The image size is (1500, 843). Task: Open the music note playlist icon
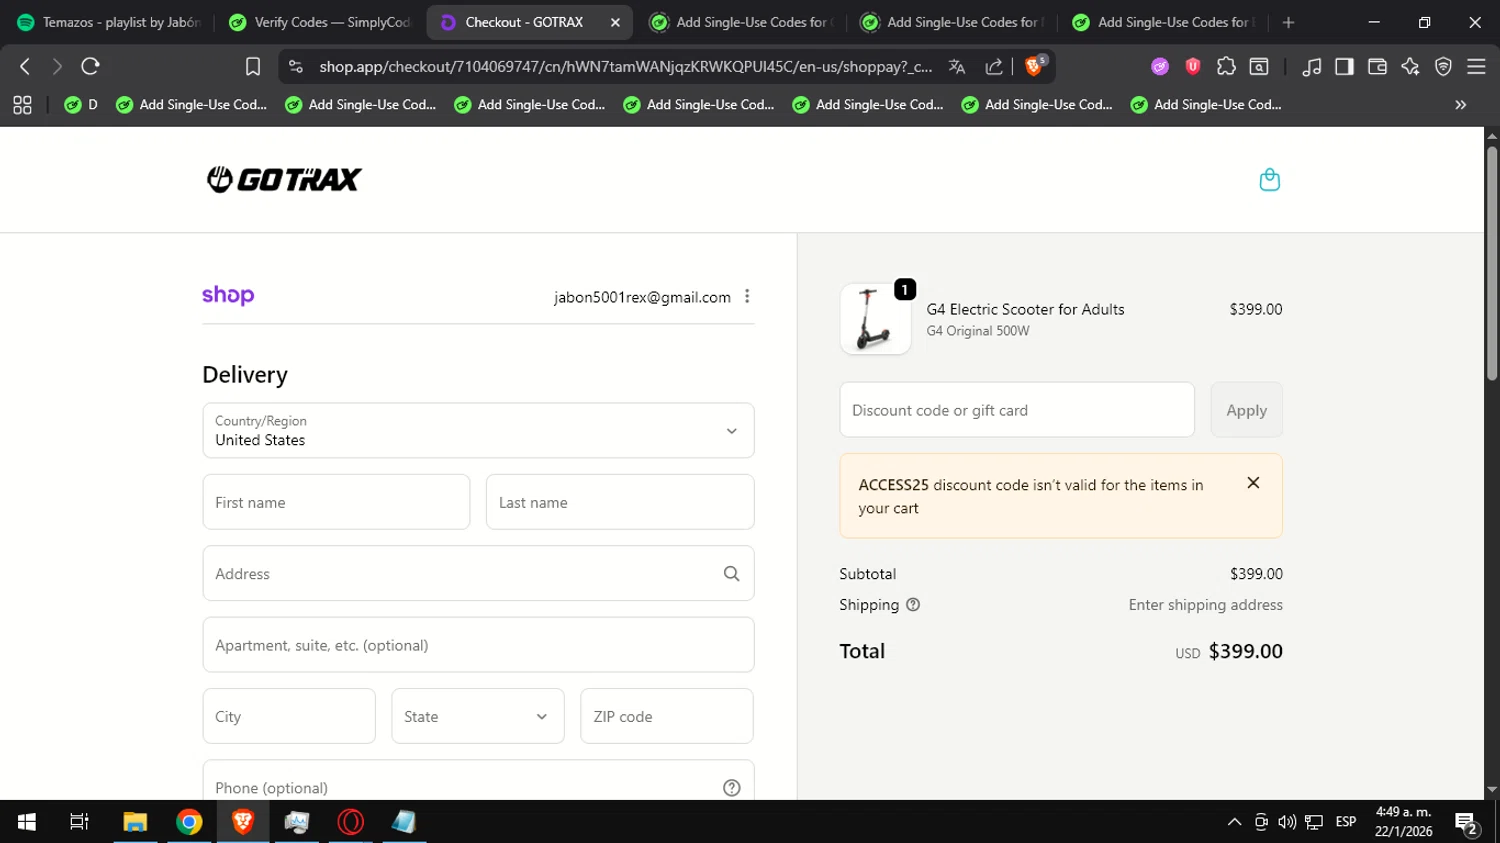[1312, 66]
